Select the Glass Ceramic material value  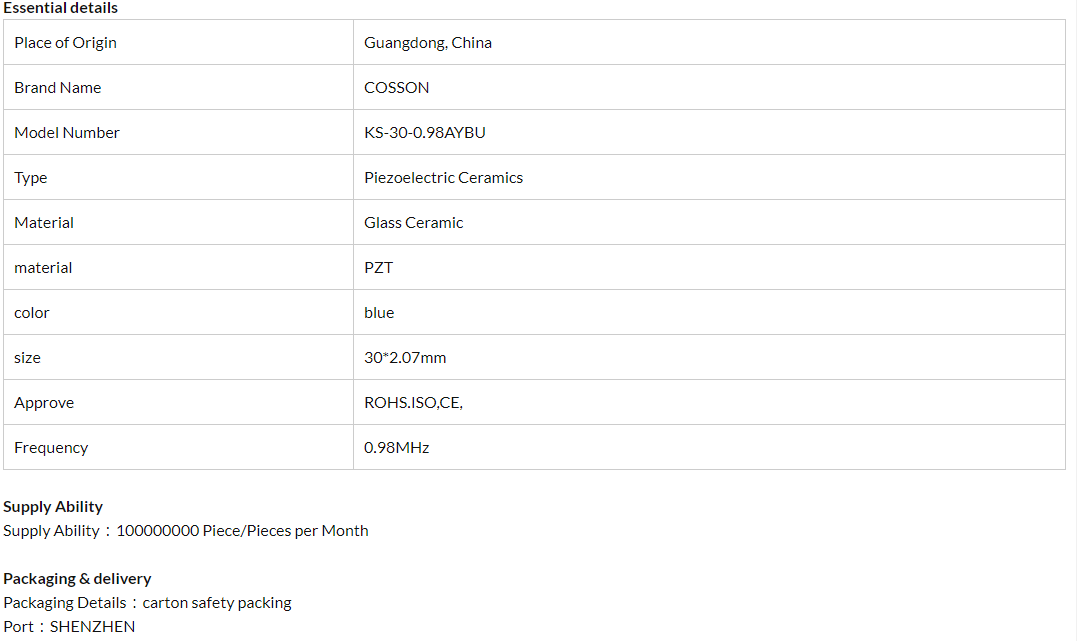click(413, 223)
